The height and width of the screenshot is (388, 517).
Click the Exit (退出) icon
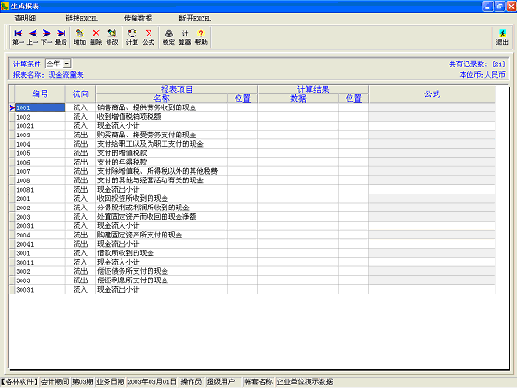coord(502,37)
